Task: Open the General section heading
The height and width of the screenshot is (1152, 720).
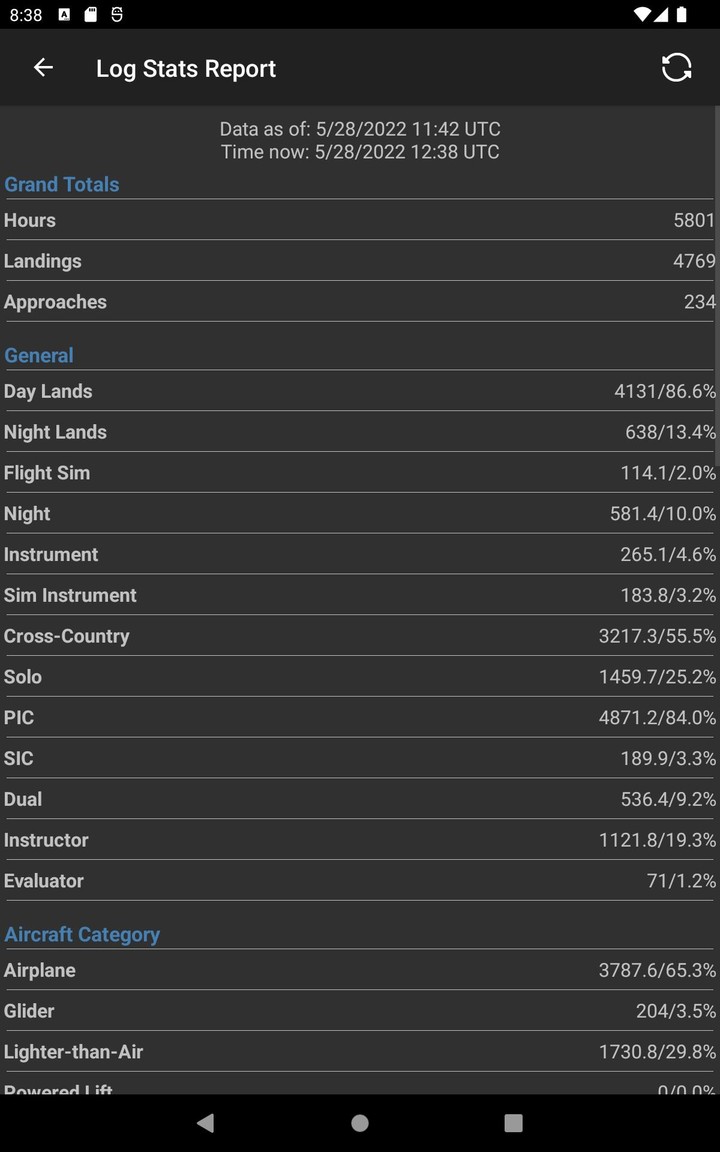Action: click(x=39, y=355)
